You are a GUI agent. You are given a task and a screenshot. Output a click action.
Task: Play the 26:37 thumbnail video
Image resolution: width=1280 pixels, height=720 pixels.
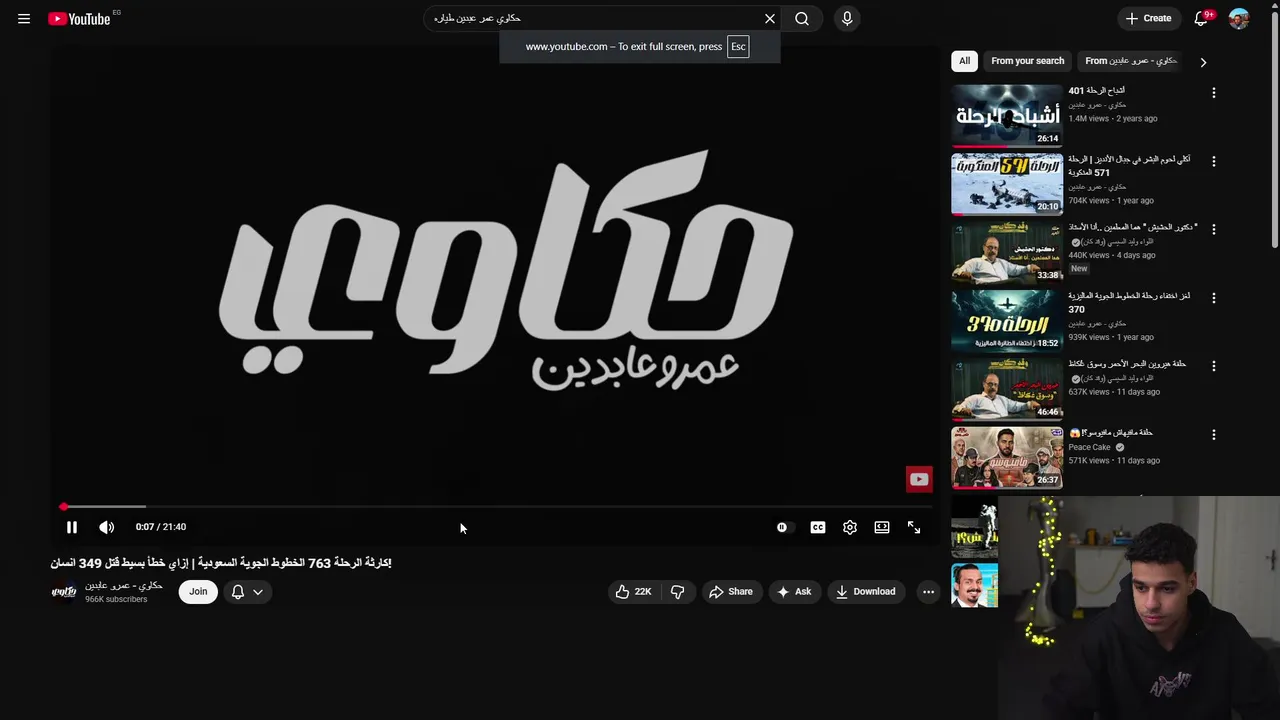tap(1007, 457)
